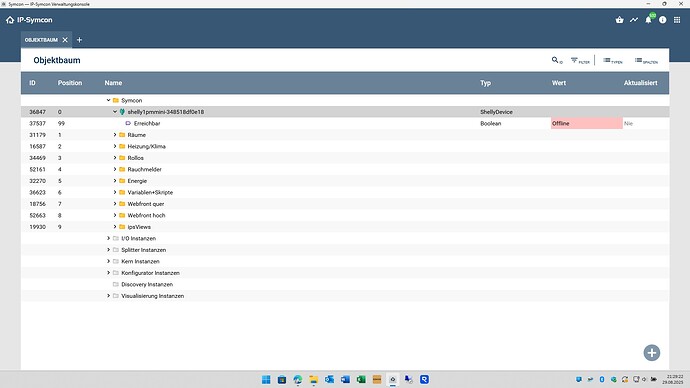This screenshot has width=690, height=388.
Task: Sort by the ID column header
Action: pos(33,83)
